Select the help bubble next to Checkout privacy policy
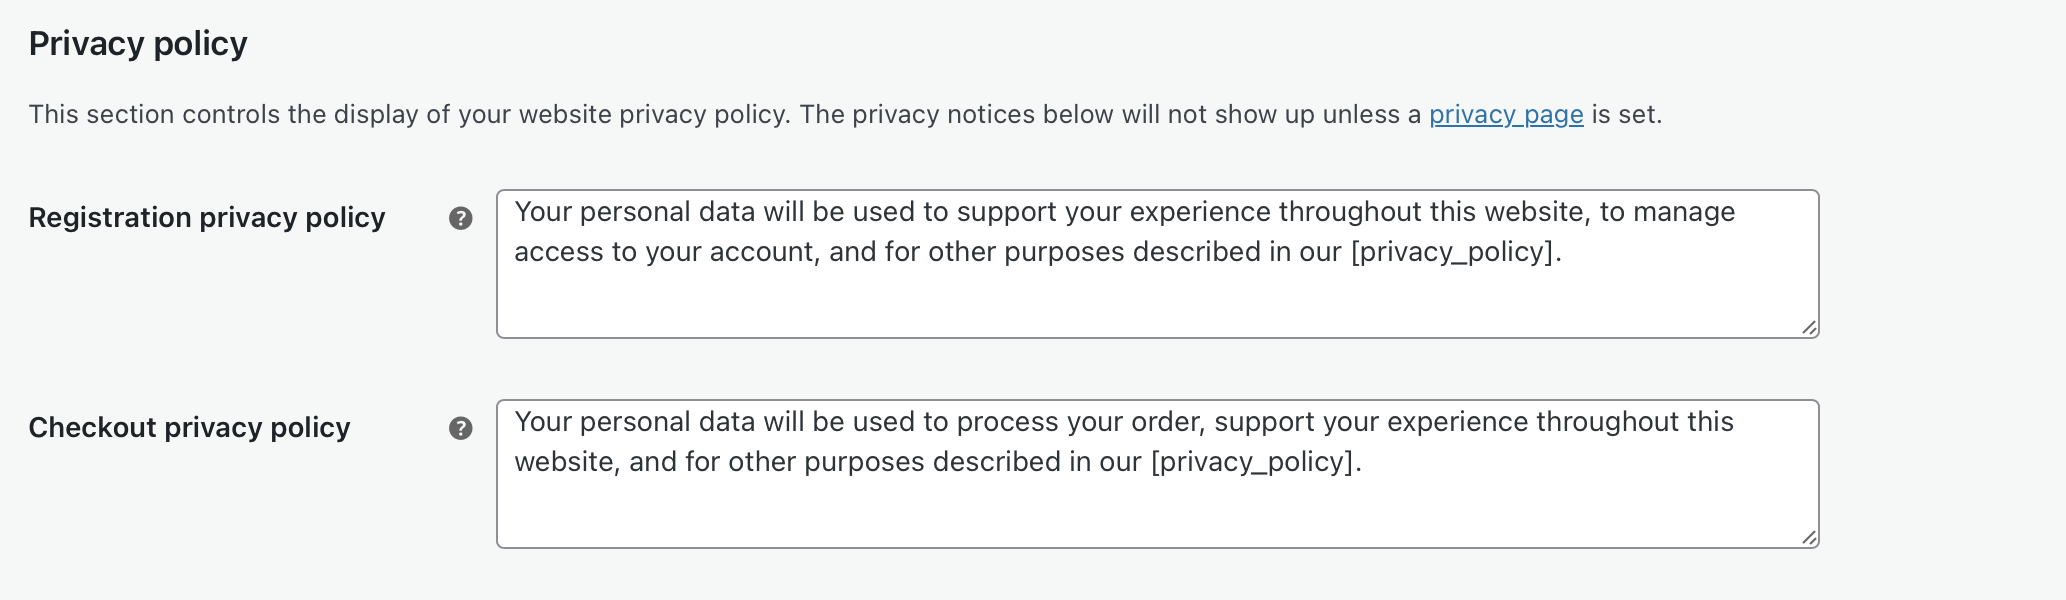 tap(461, 428)
